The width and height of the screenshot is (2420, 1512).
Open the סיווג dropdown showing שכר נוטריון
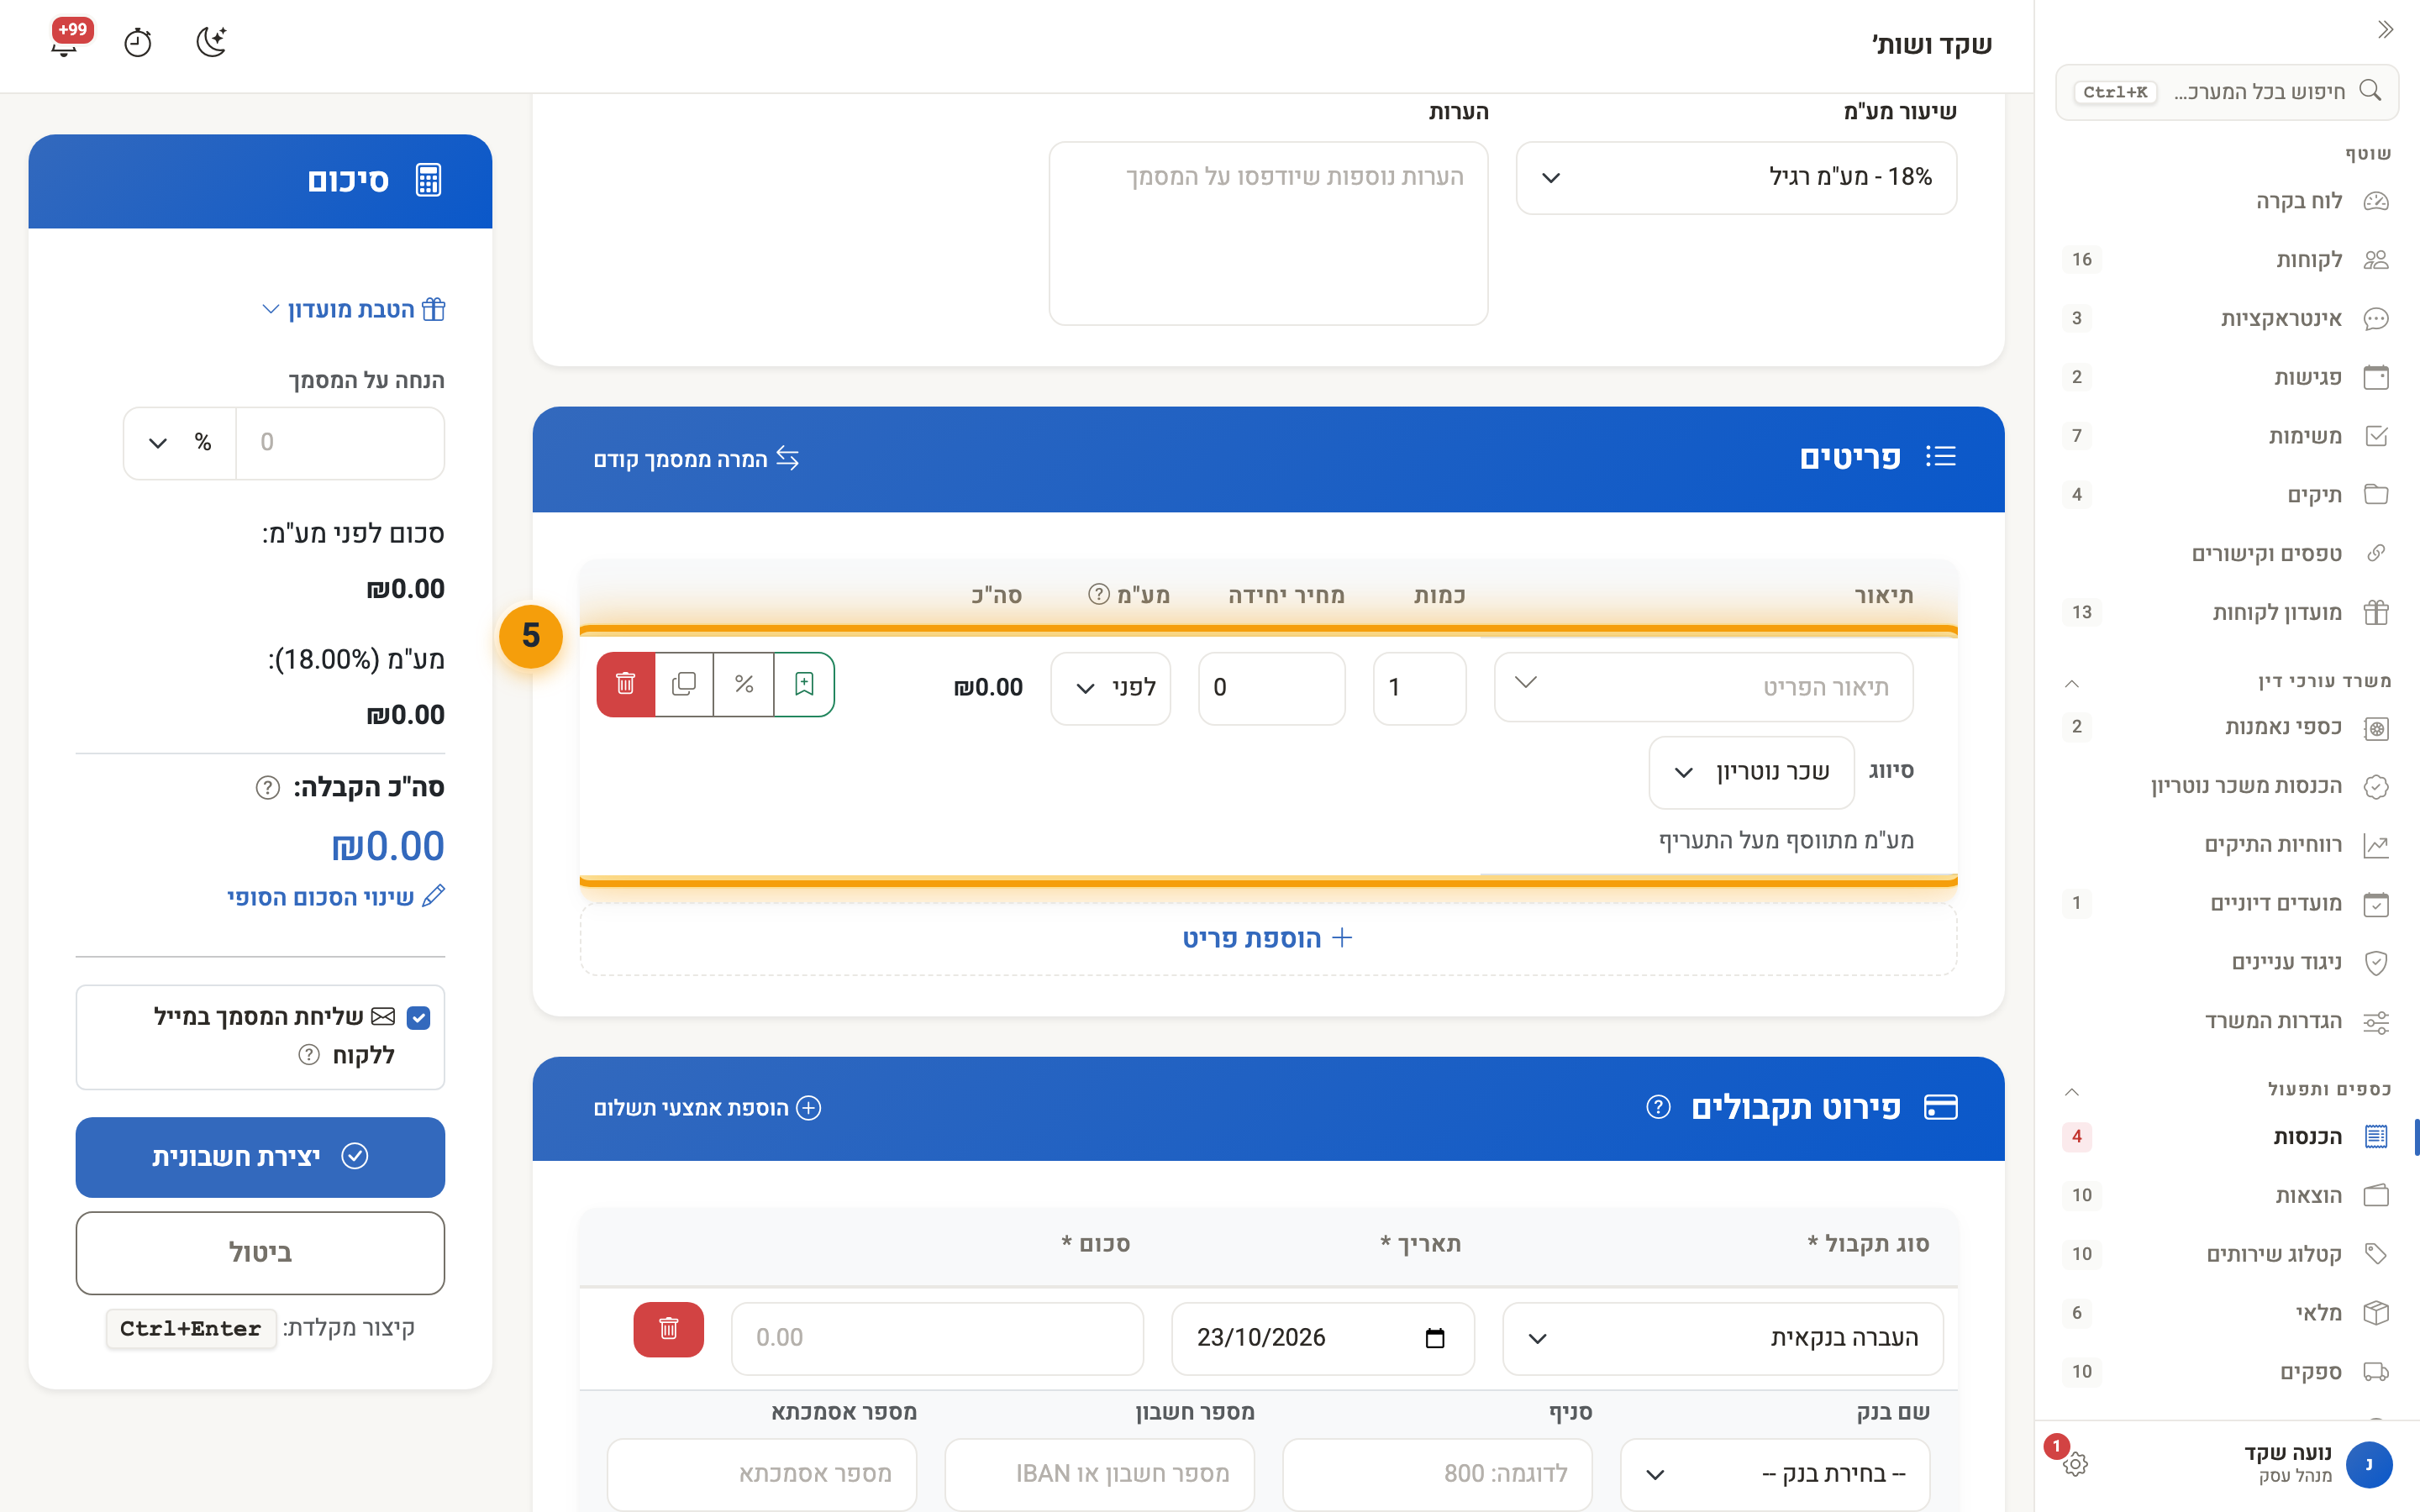point(1751,772)
